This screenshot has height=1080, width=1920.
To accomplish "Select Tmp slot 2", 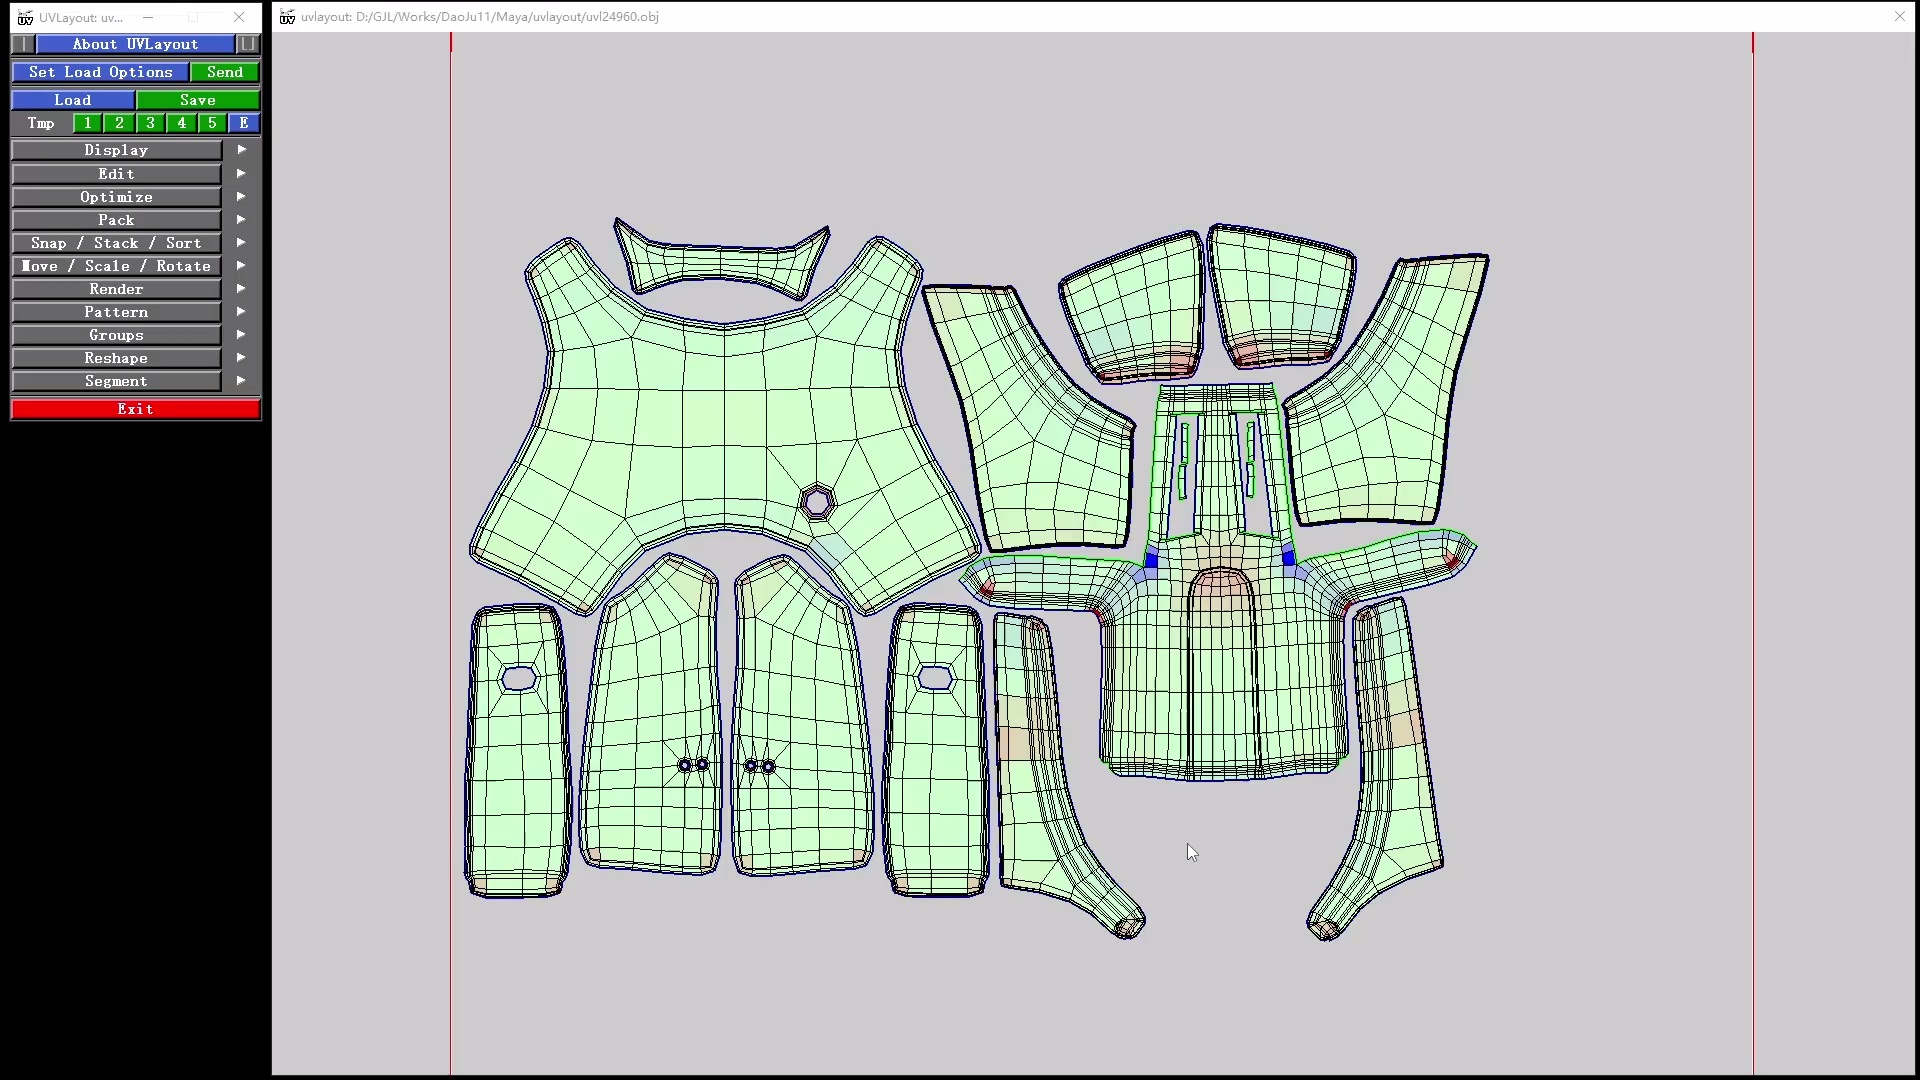I will pos(119,123).
